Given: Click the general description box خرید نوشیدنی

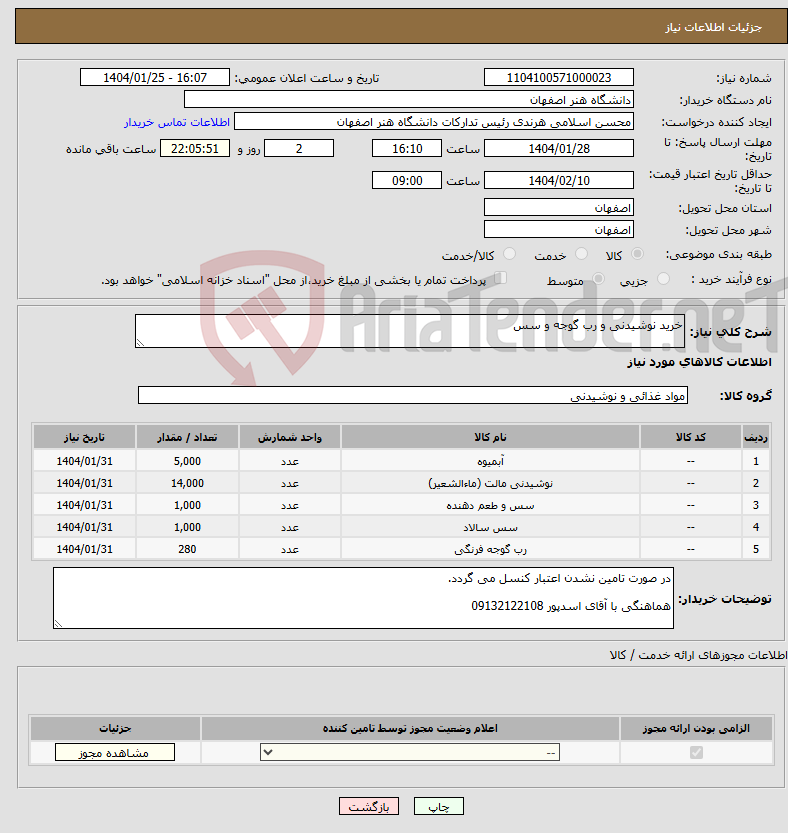Looking at the screenshot, I should pyautogui.click(x=410, y=331).
